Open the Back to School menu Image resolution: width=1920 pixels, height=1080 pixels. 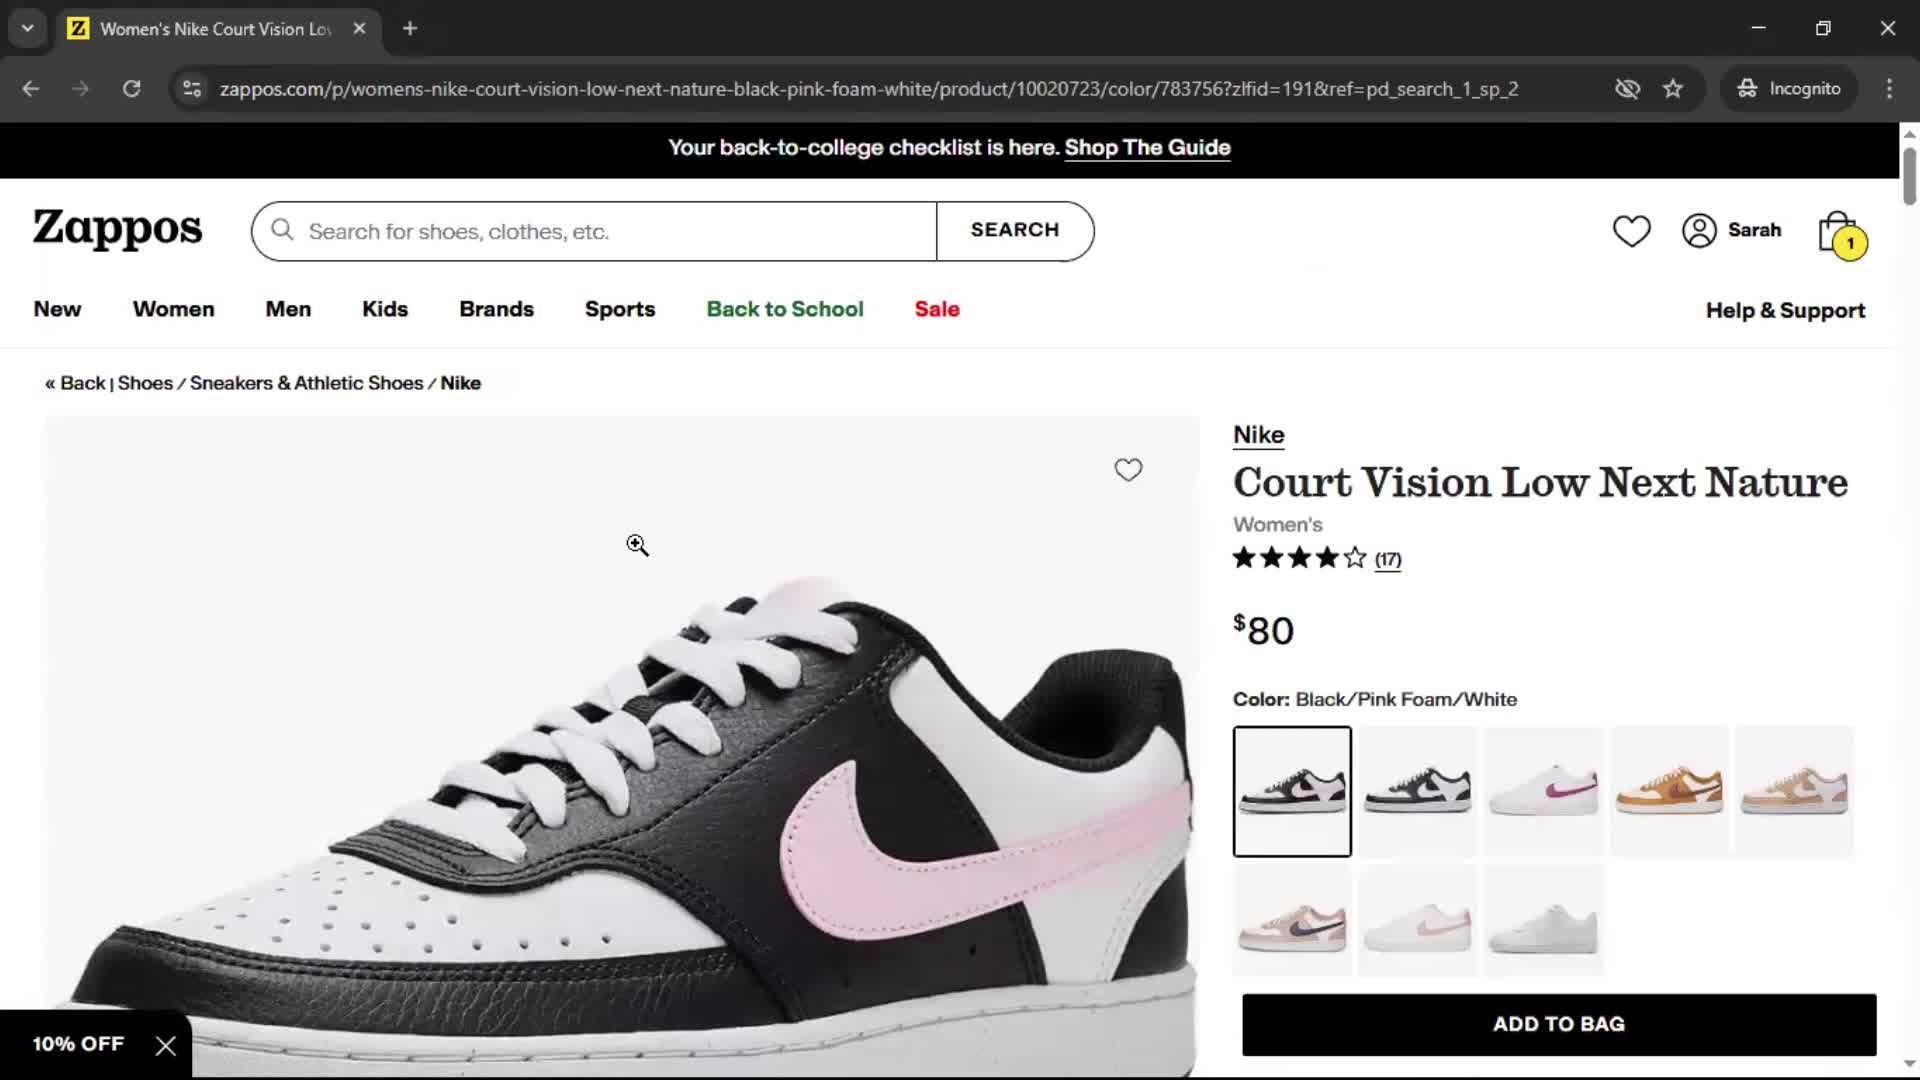785,309
